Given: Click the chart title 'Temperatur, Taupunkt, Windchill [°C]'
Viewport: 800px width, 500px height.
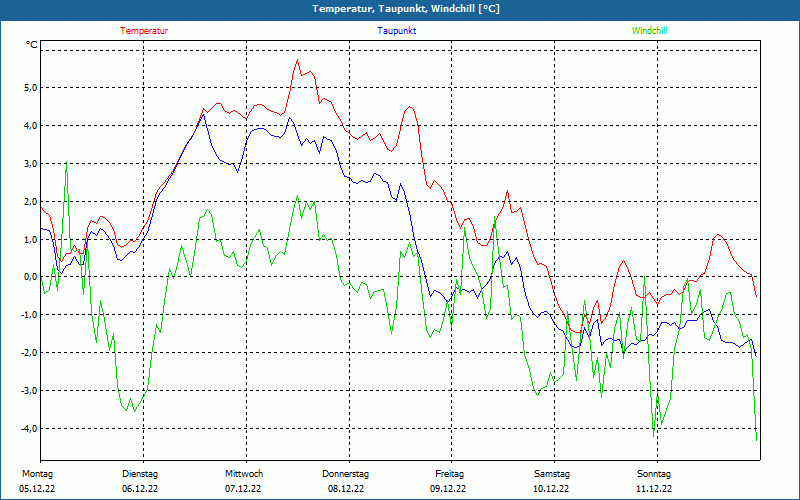Looking at the screenshot, I should [406, 9].
